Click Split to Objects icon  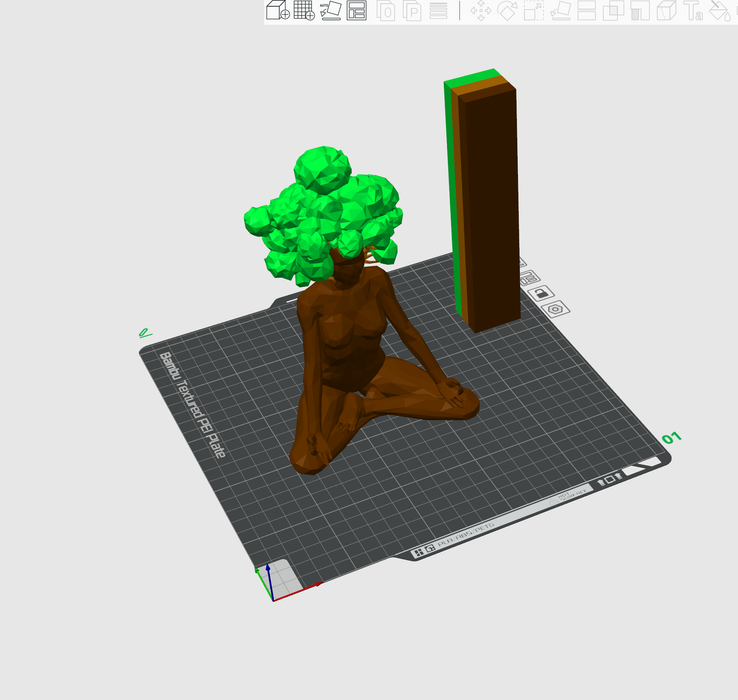click(x=386, y=11)
